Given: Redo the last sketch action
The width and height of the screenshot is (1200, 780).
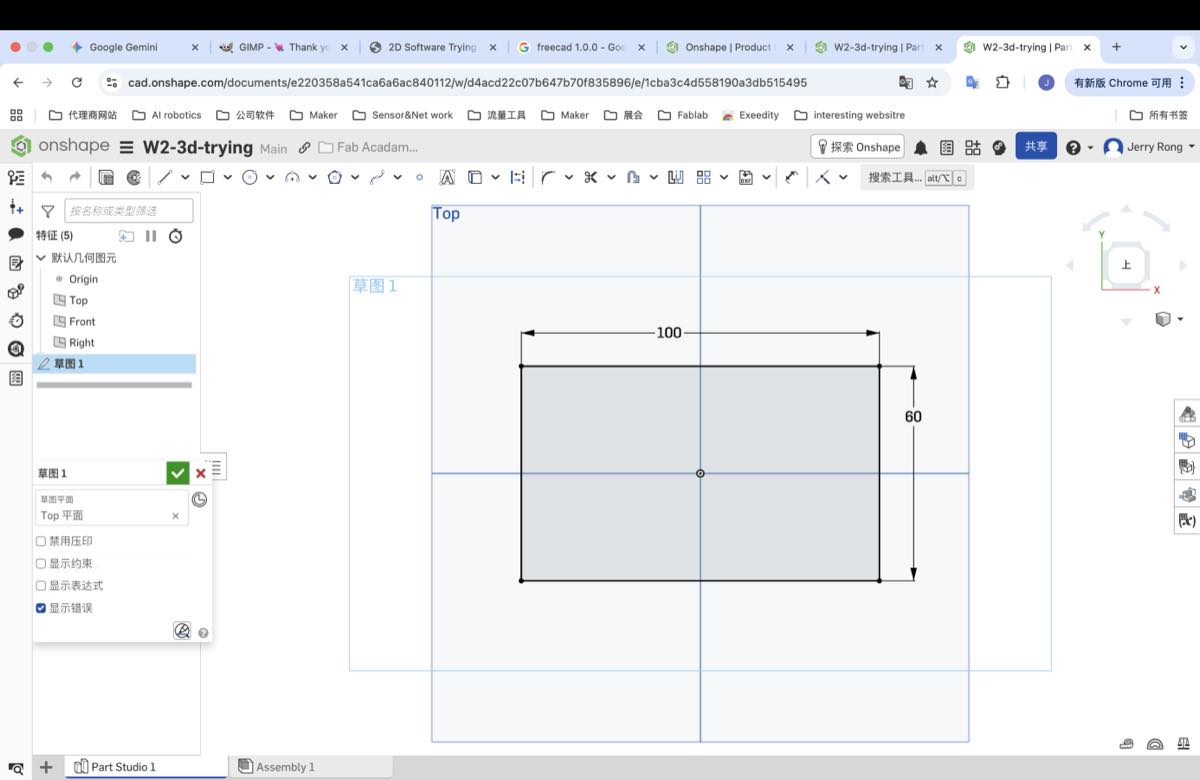Looking at the screenshot, I should click(x=75, y=177).
